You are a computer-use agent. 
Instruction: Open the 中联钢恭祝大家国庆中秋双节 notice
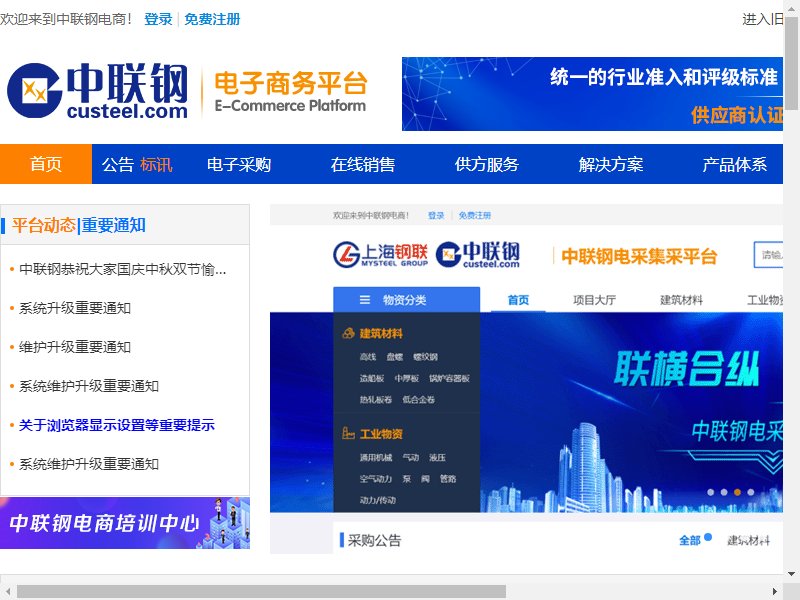pyautogui.click(x=122, y=269)
